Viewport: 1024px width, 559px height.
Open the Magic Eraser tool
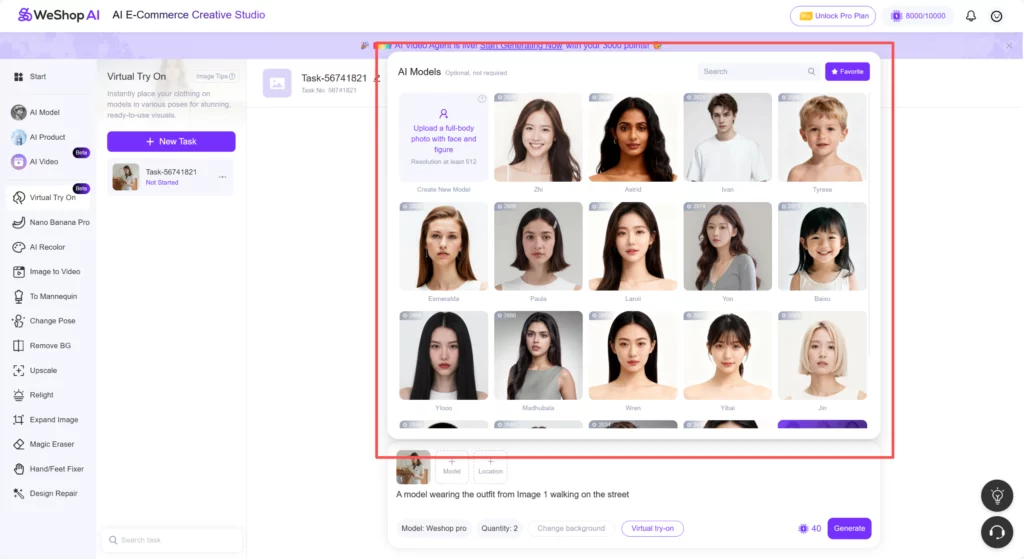[x=44, y=444]
